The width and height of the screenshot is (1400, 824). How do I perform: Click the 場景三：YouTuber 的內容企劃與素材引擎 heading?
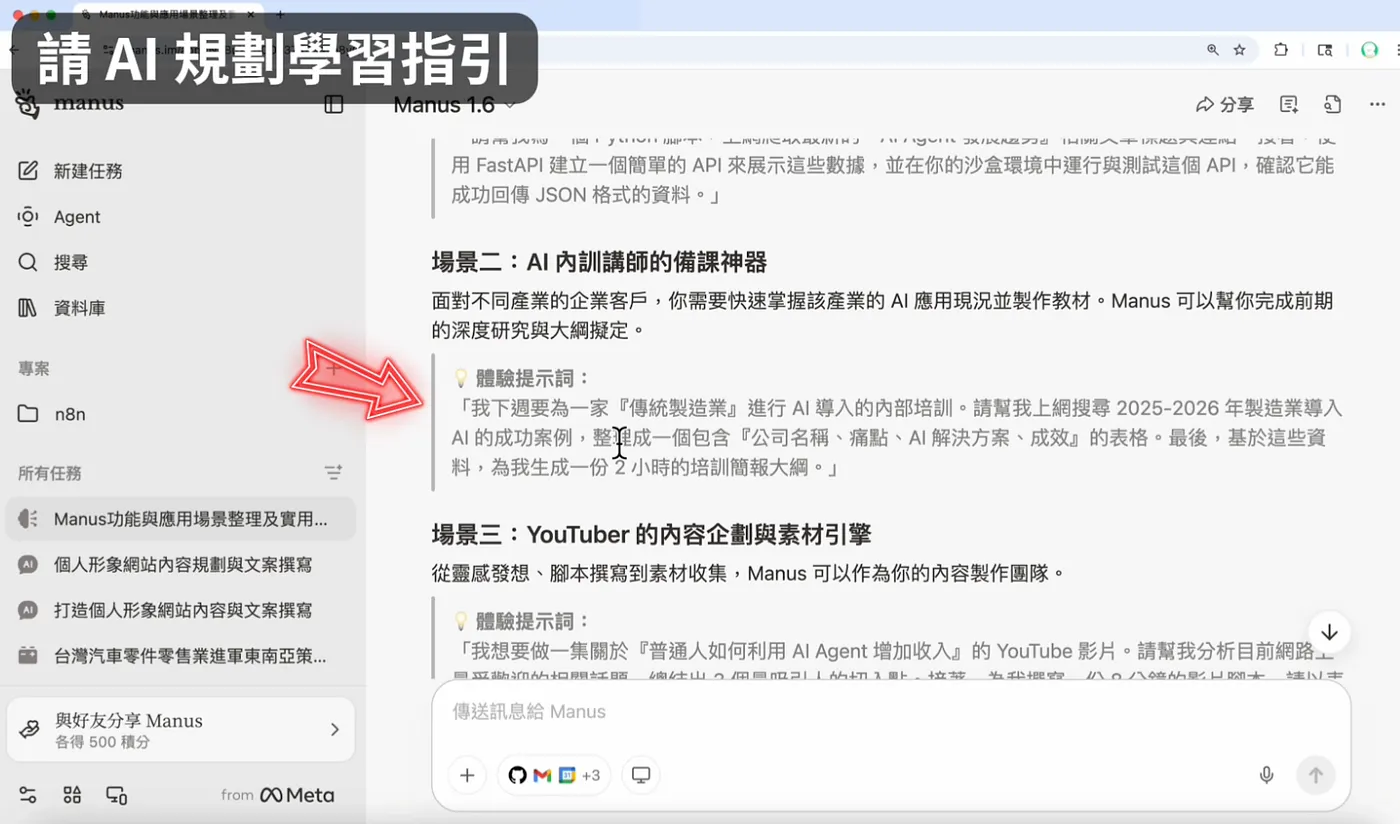[x=651, y=535]
